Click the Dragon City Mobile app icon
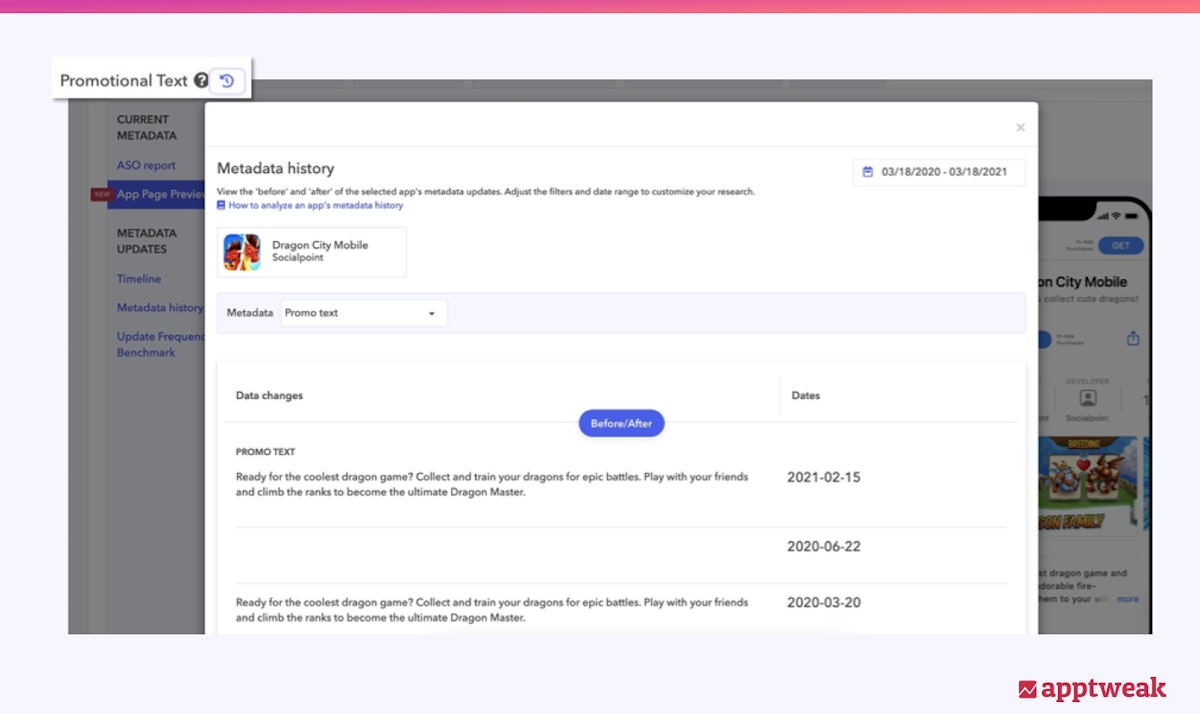This screenshot has width=1200, height=714. [242, 252]
